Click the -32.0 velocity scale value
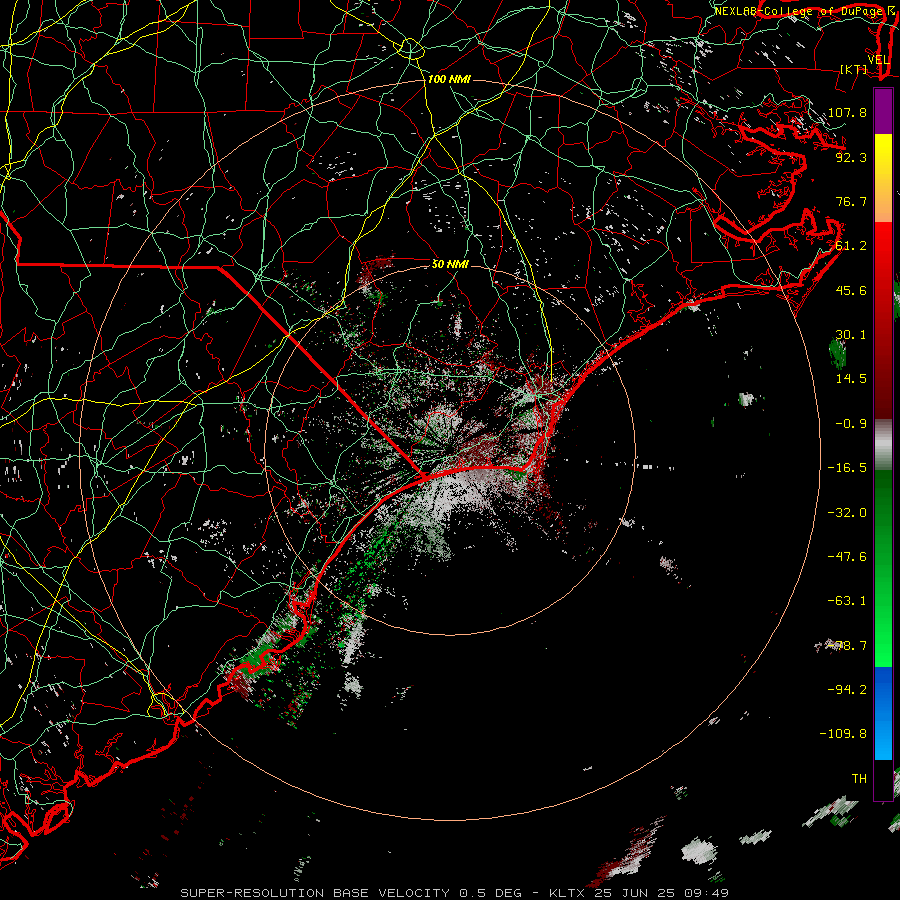 [x=847, y=513]
